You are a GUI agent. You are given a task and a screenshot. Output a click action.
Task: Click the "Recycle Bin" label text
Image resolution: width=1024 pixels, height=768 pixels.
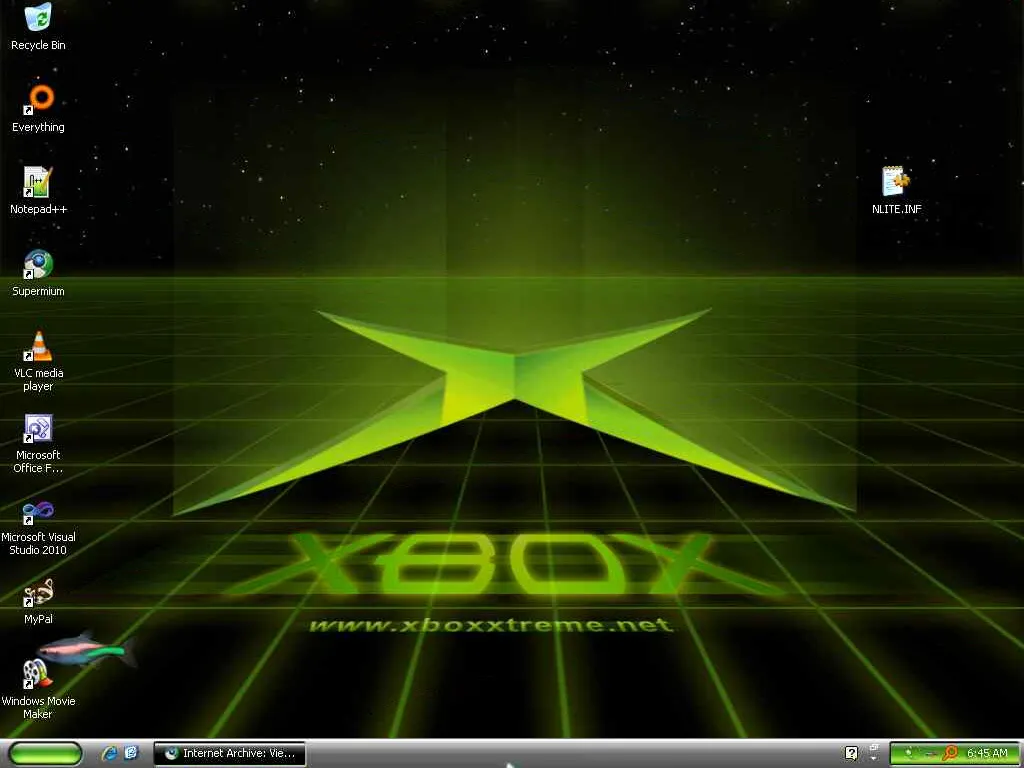[38, 45]
